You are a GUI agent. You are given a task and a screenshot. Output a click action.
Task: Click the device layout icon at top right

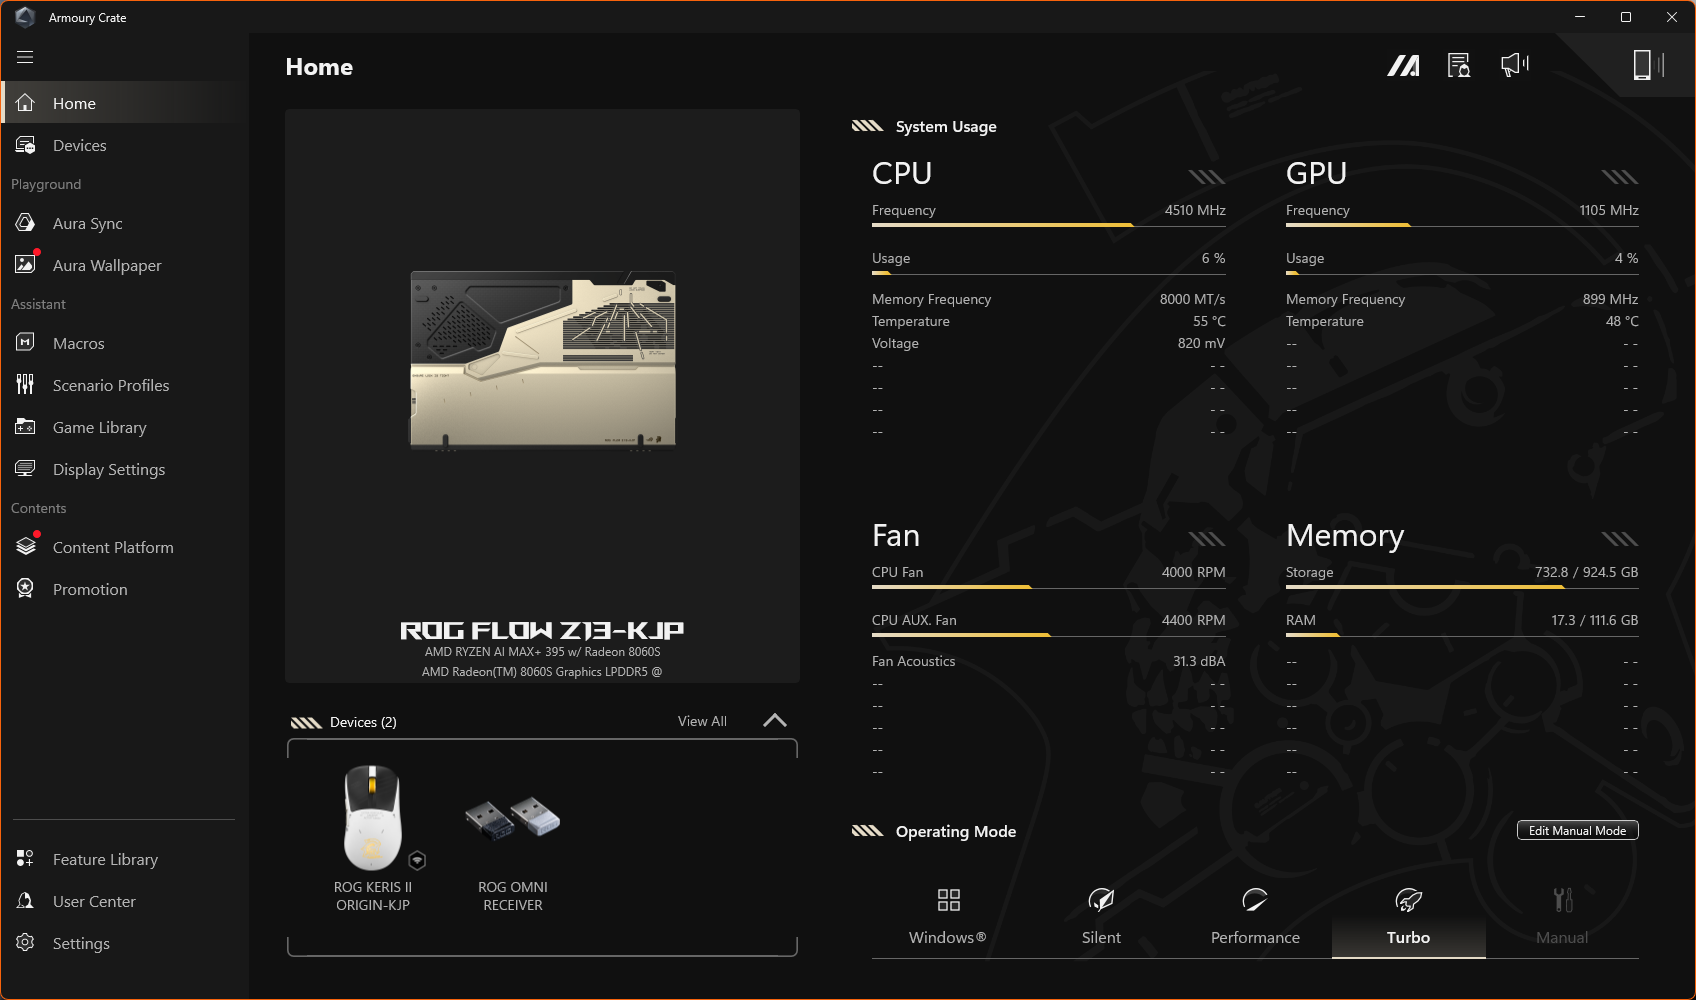(x=1647, y=65)
